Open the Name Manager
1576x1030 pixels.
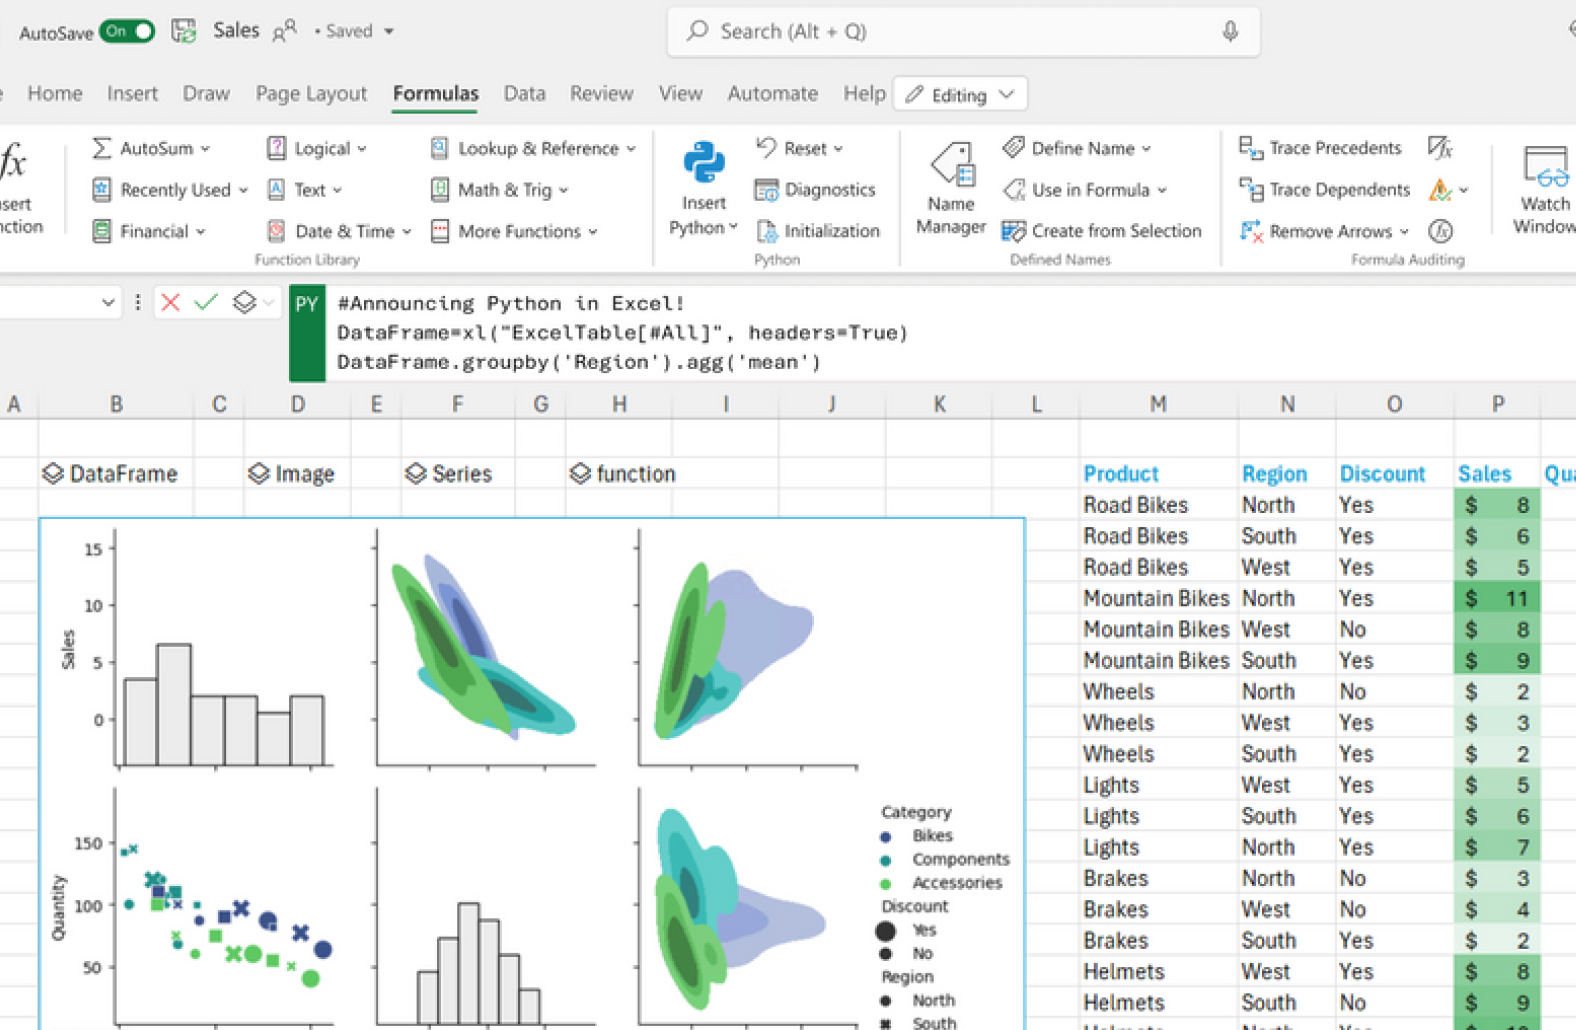(x=951, y=189)
